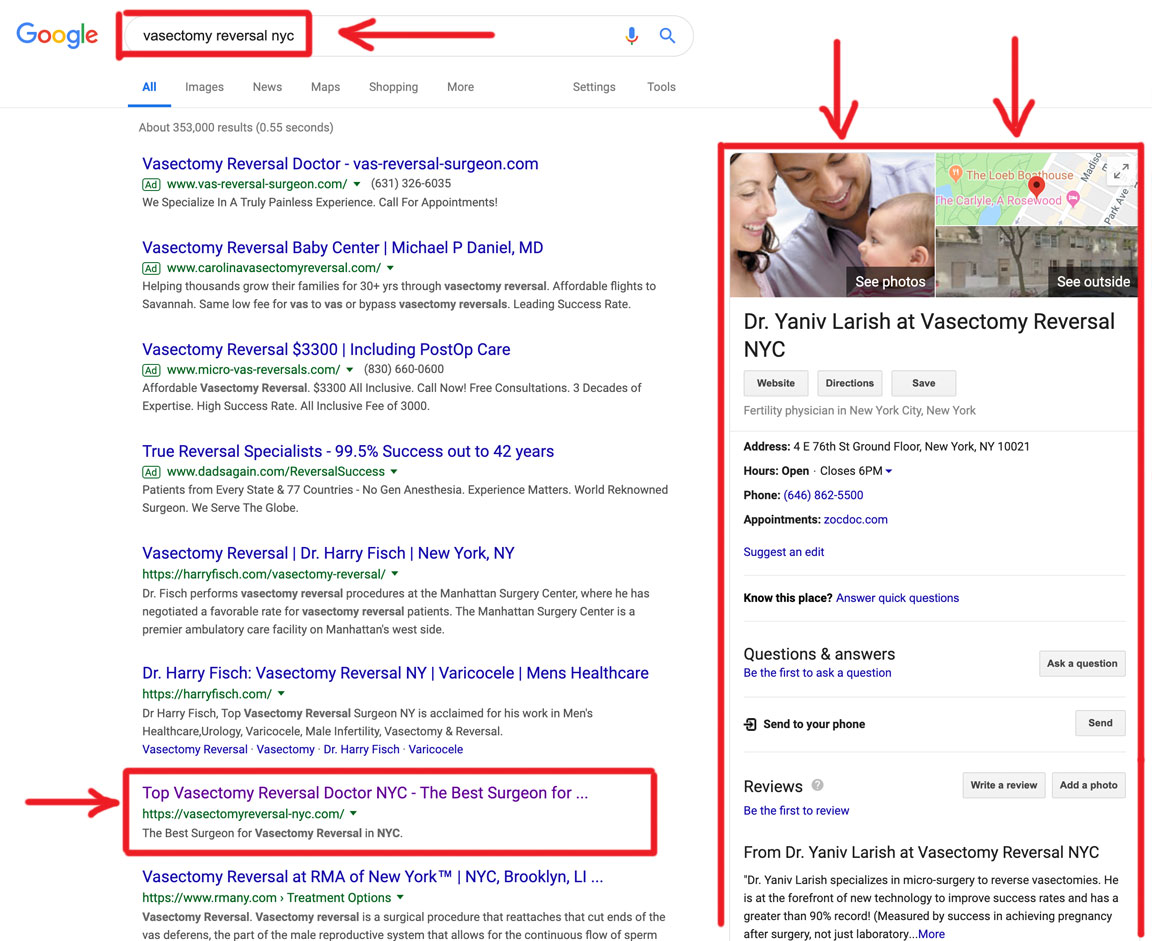The width and height of the screenshot is (1152, 941).
Task: Click Ad badge for micro-vas-reversals.com
Action: pyautogui.click(x=151, y=370)
